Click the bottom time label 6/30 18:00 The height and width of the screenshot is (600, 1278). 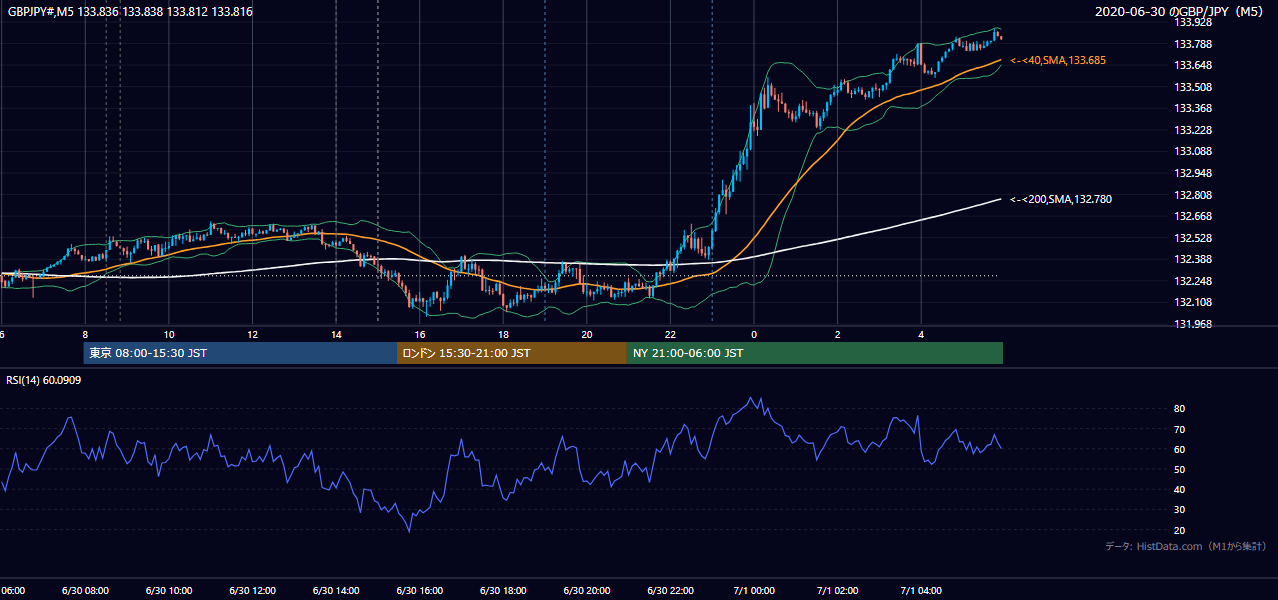point(503,591)
